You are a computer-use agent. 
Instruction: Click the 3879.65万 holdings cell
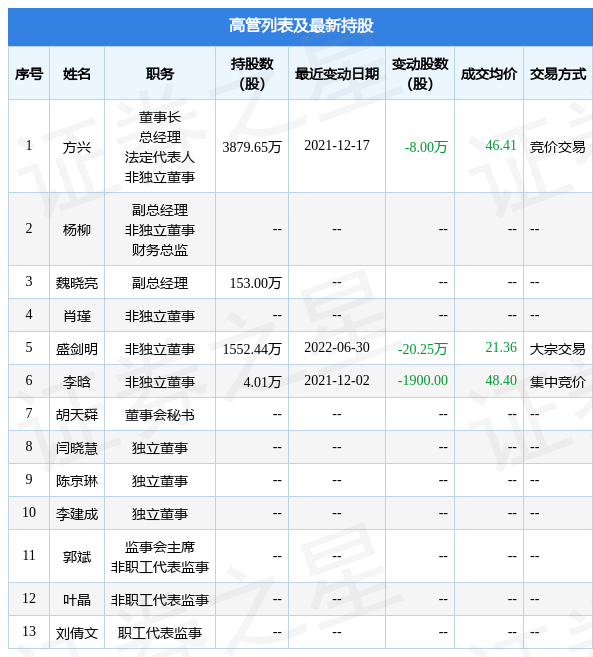(x=252, y=147)
